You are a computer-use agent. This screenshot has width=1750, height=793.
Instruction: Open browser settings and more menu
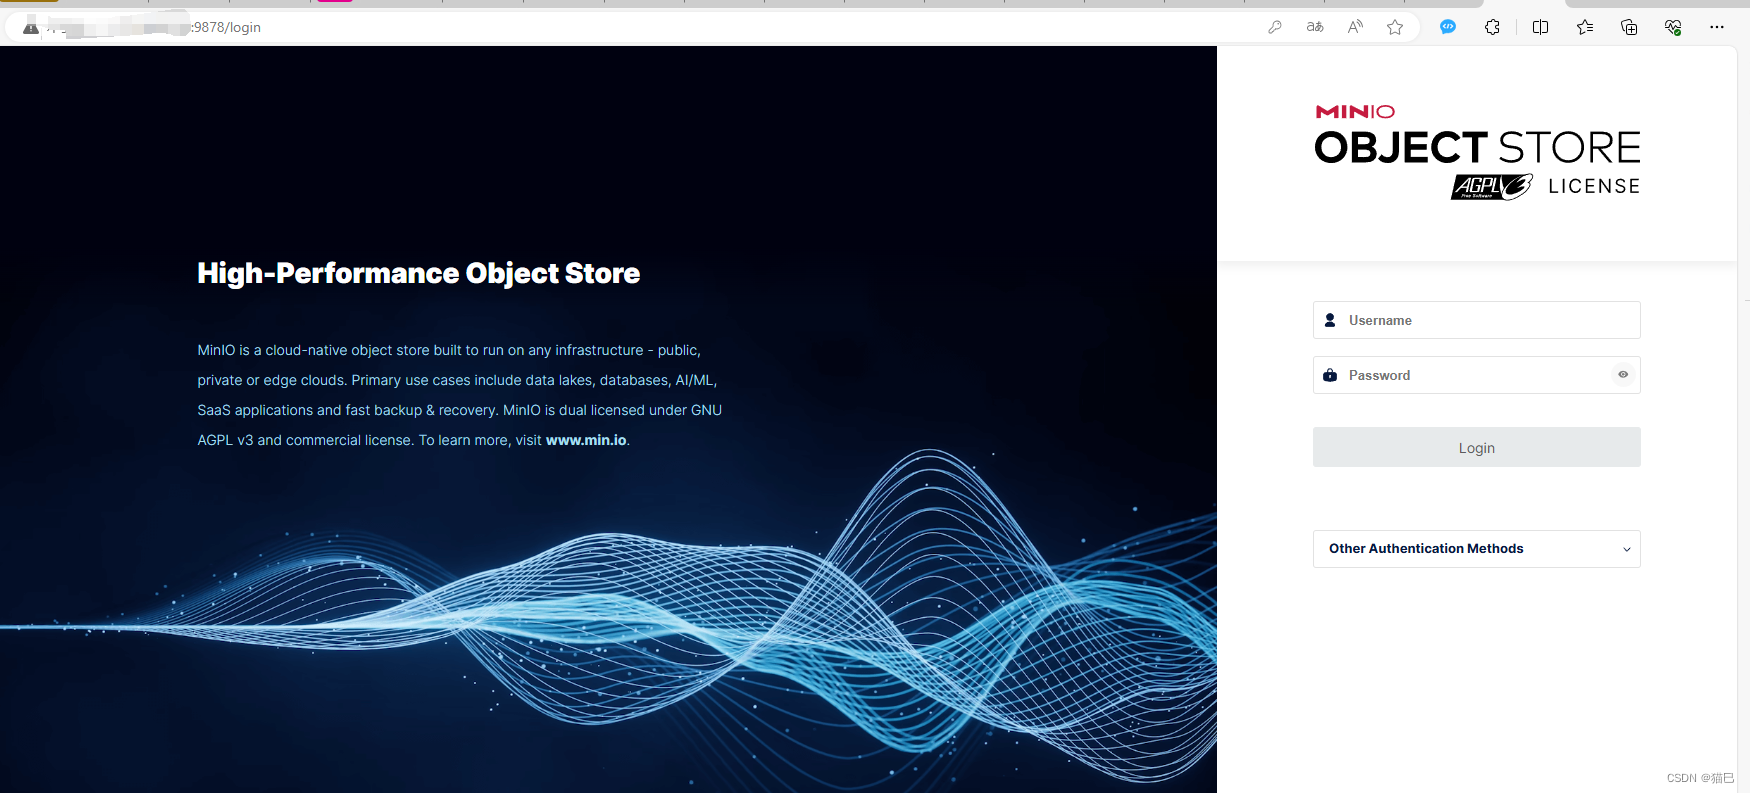1717,27
